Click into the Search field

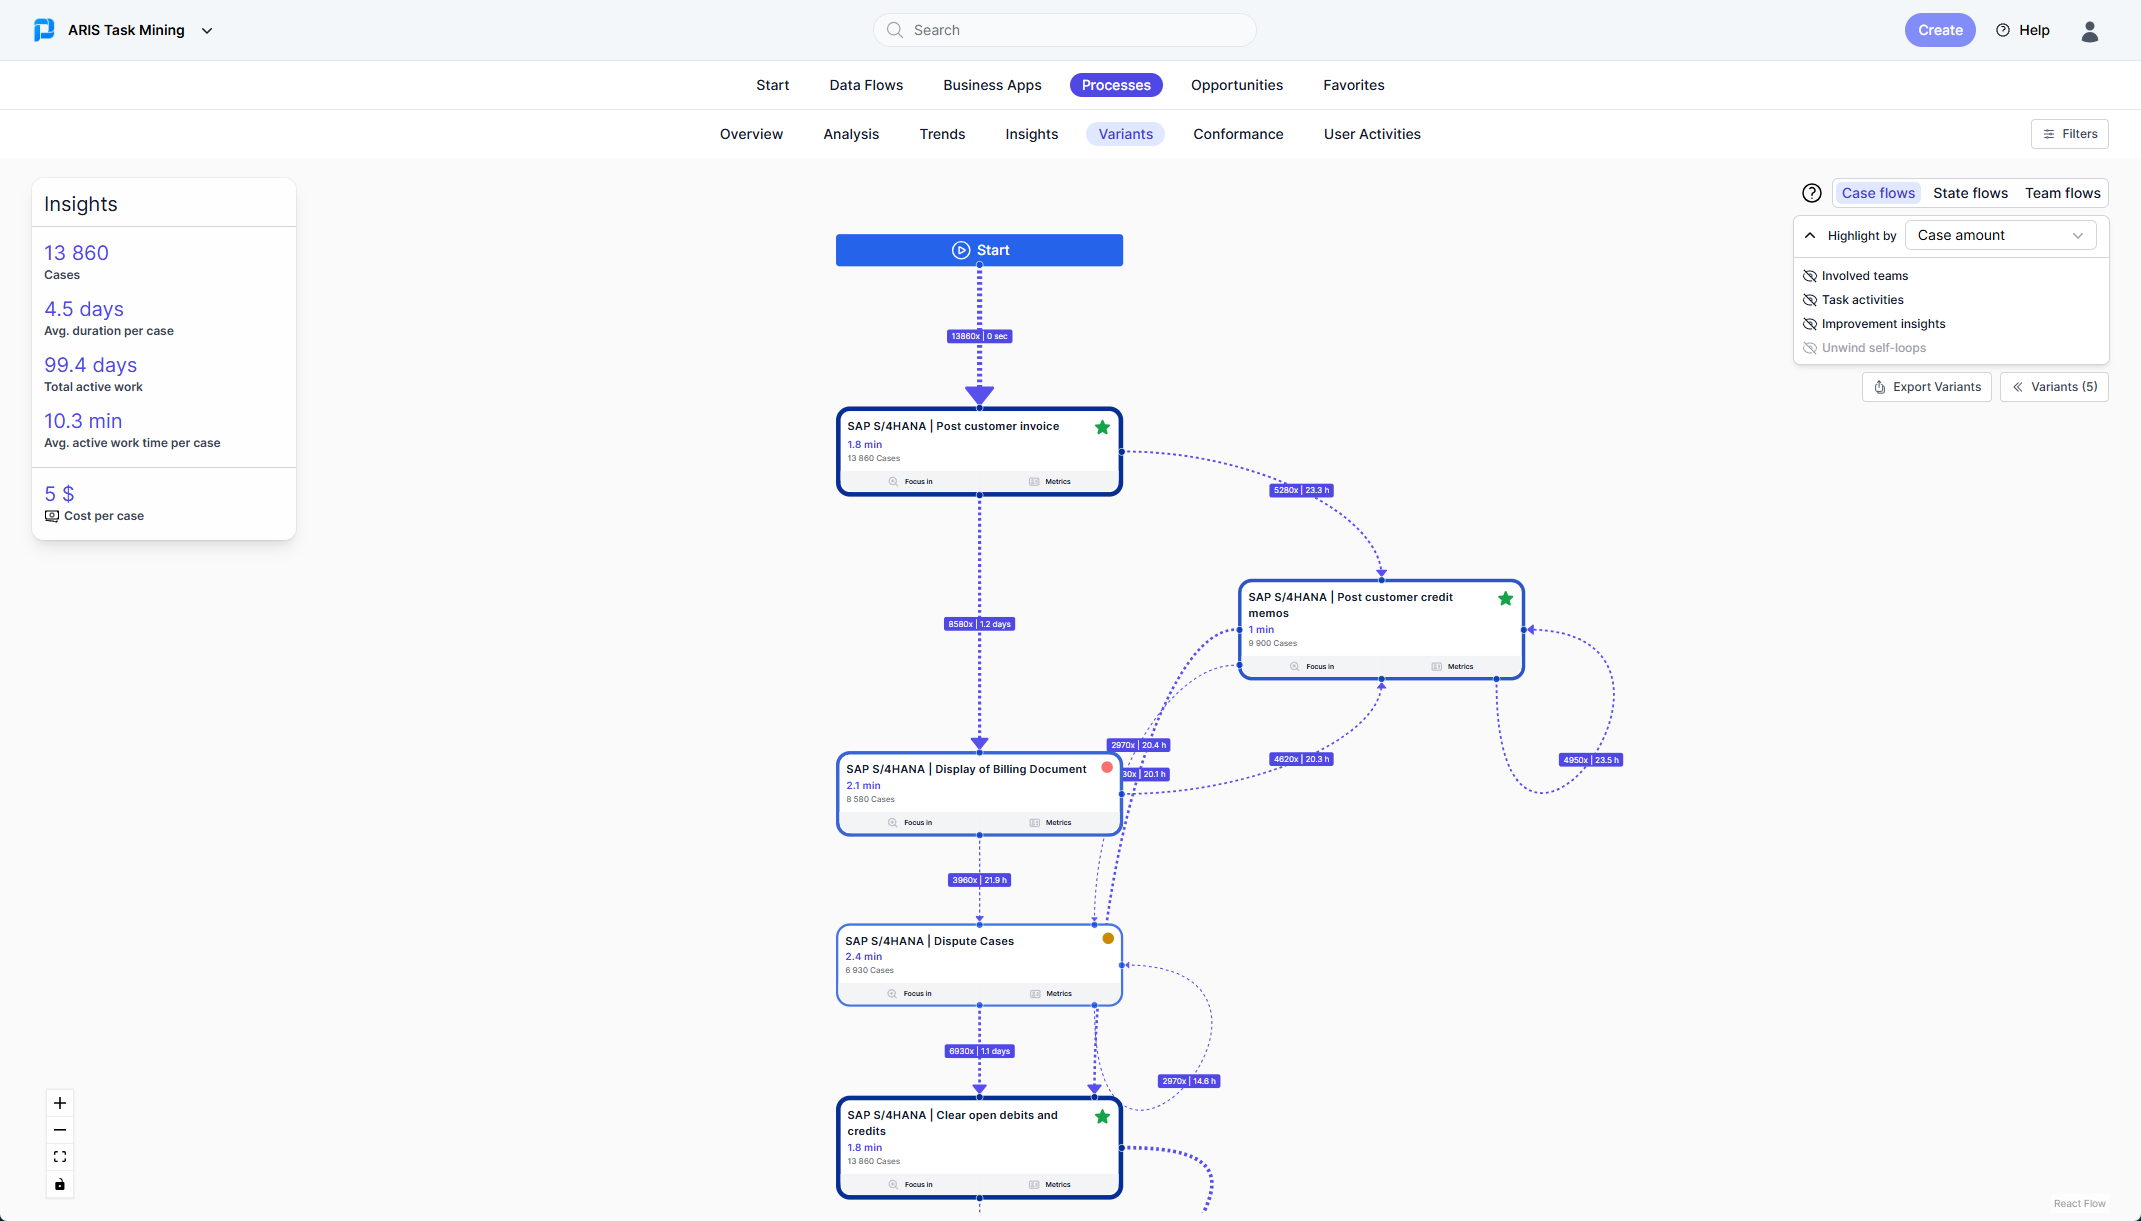[1064, 30]
